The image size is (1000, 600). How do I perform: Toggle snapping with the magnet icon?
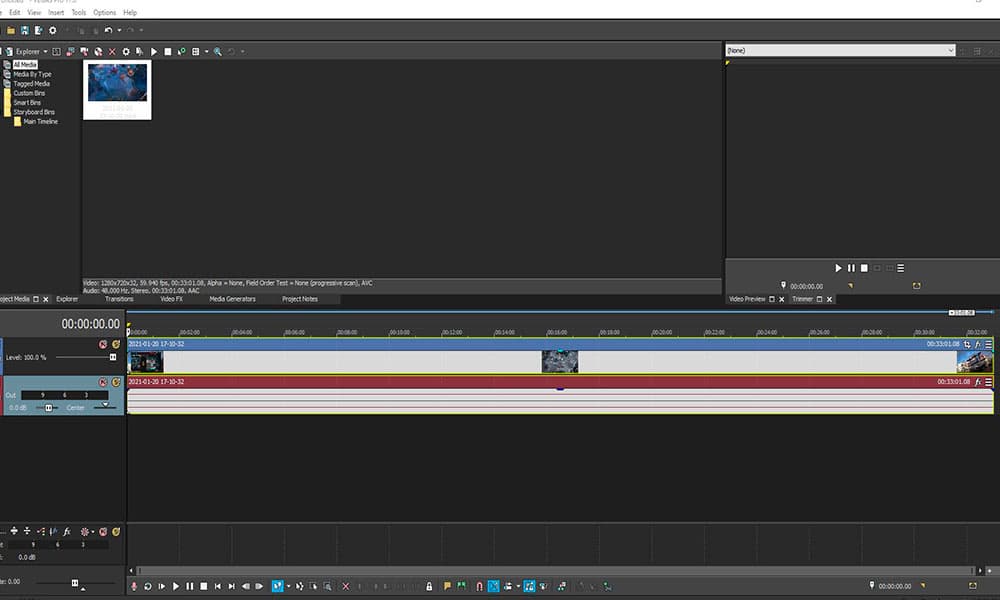click(479, 586)
